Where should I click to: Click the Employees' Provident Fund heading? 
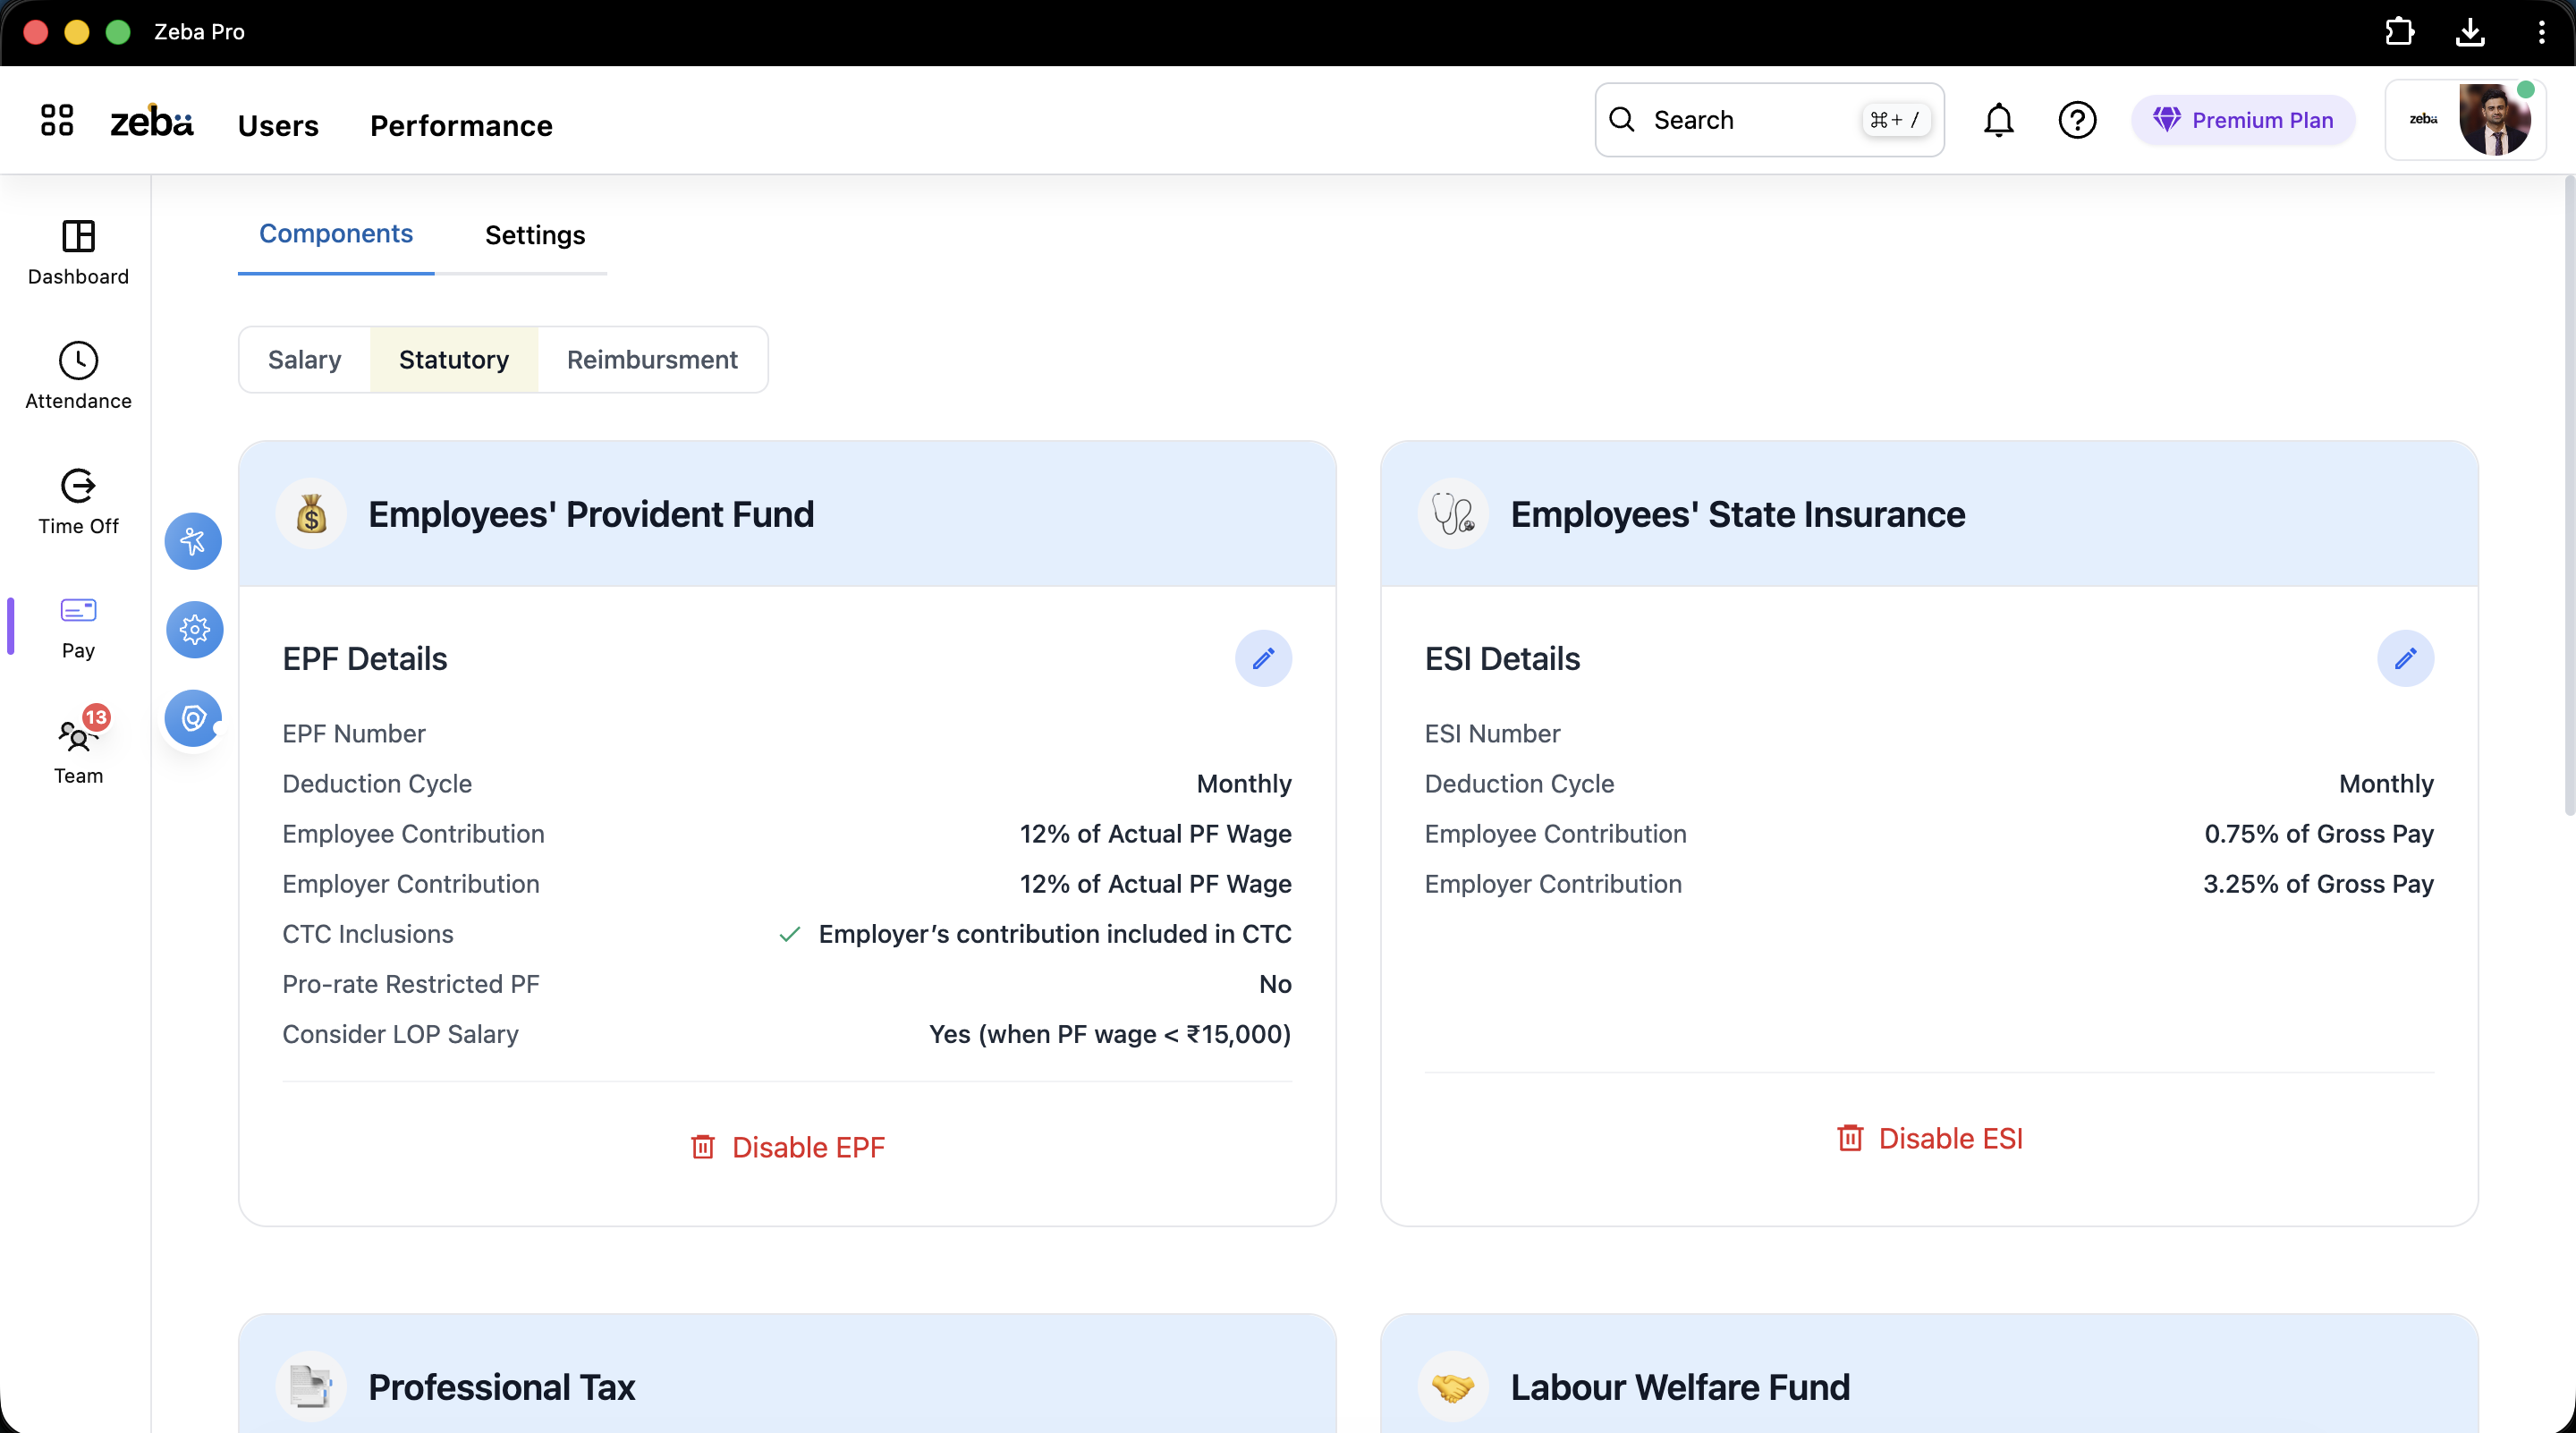pyautogui.click(x=591, y=514)
